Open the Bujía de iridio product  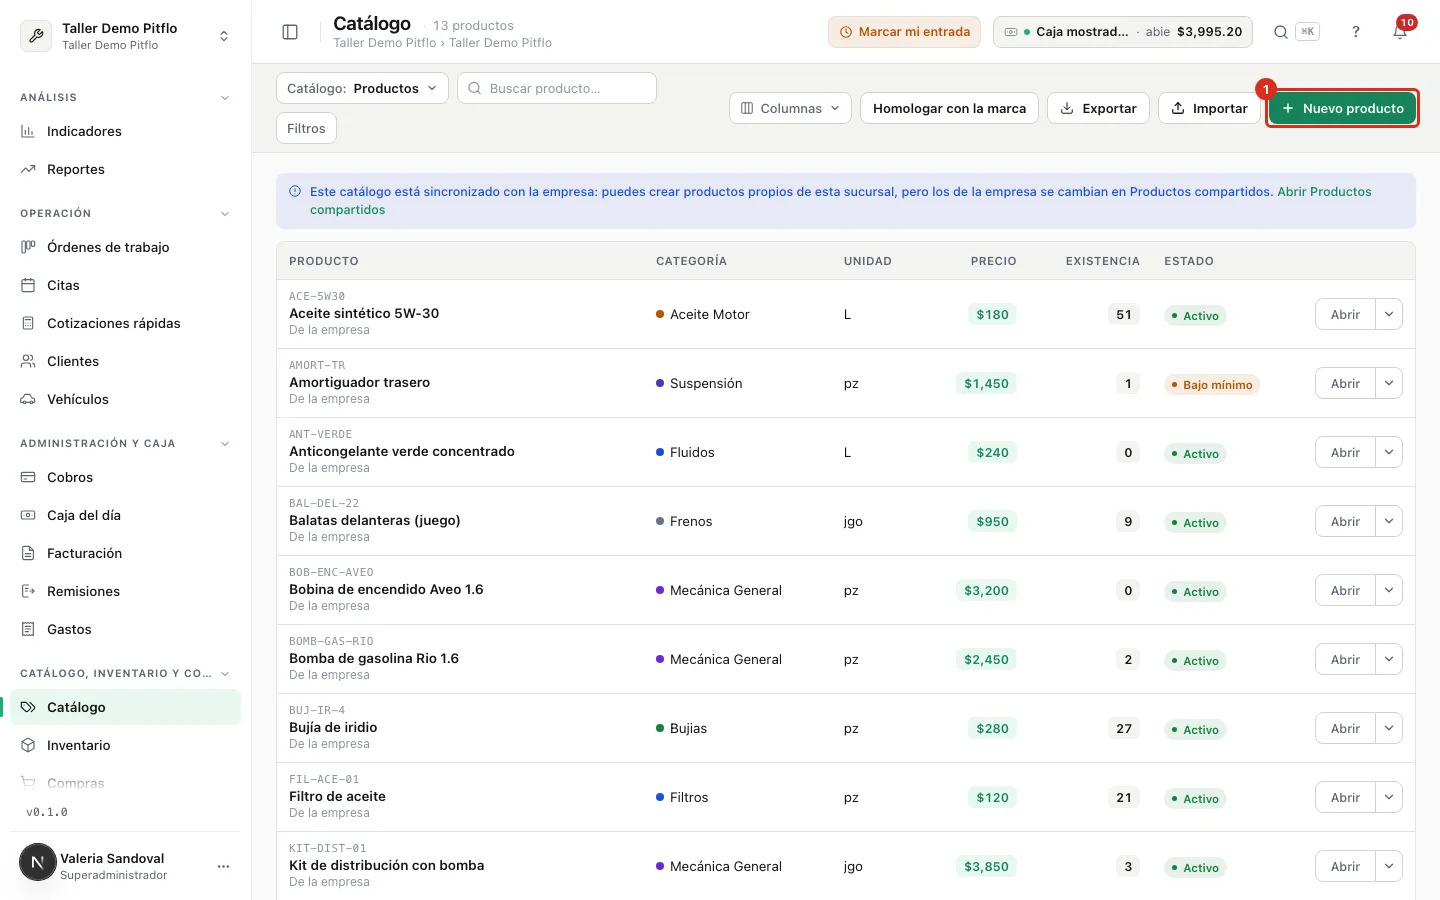[1345, 728]
